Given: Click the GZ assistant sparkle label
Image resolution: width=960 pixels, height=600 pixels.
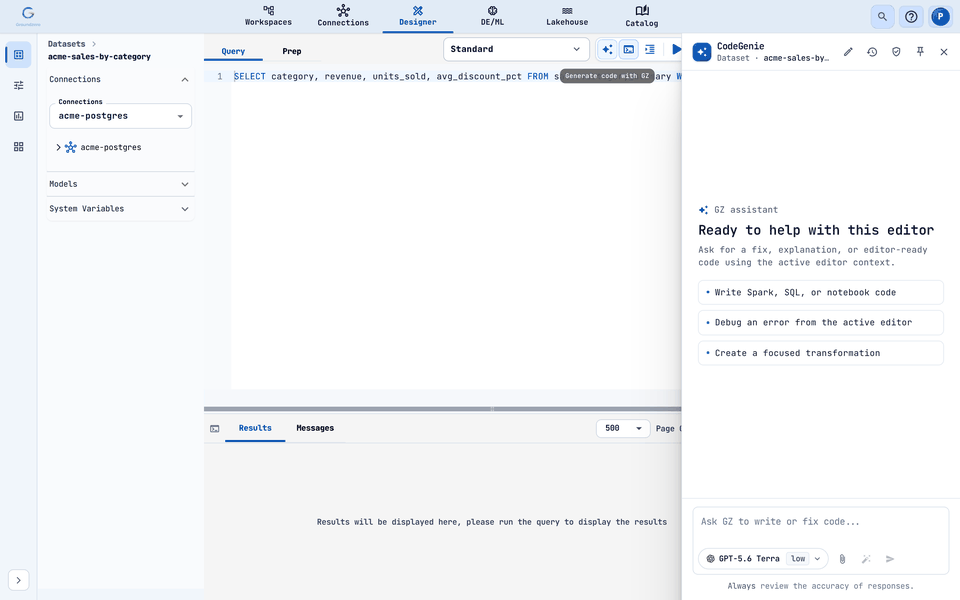Looking at the screenshot, I should click(x=738, y=210).
